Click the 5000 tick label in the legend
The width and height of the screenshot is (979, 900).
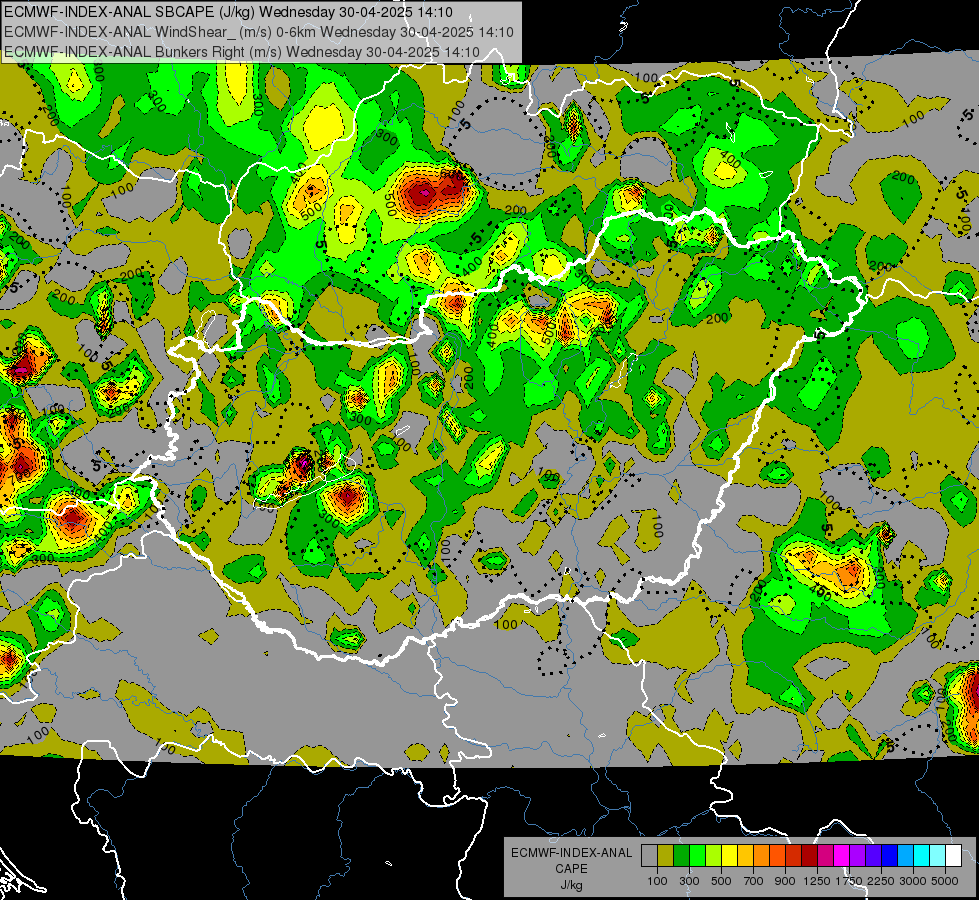945,881
